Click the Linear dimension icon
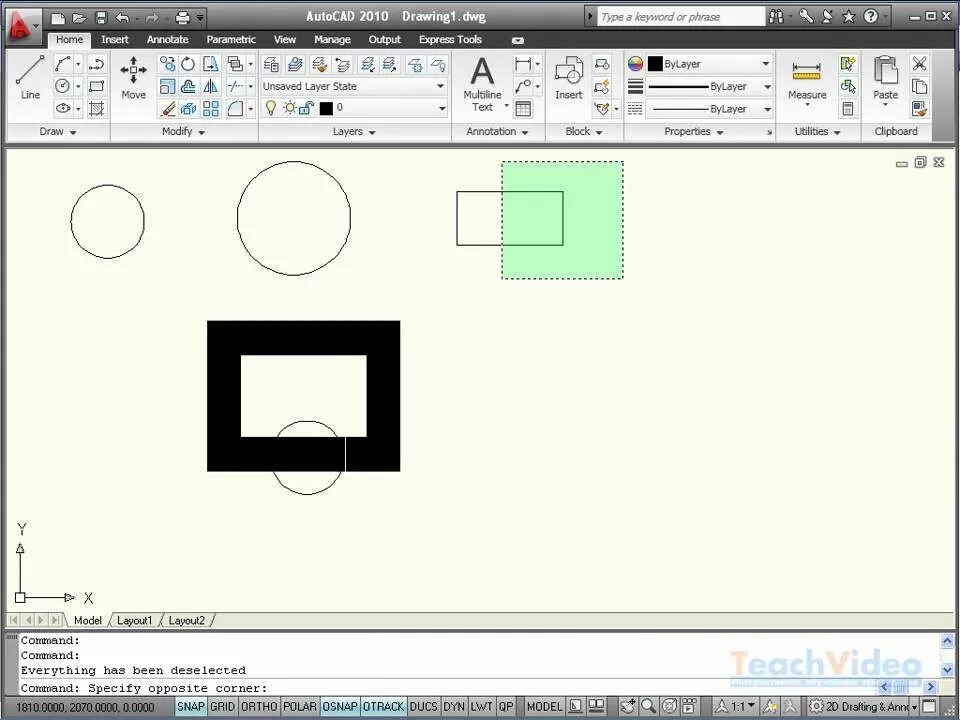Image resolution: width=960 pixels, height=720 pixels. tap(523, 64)
